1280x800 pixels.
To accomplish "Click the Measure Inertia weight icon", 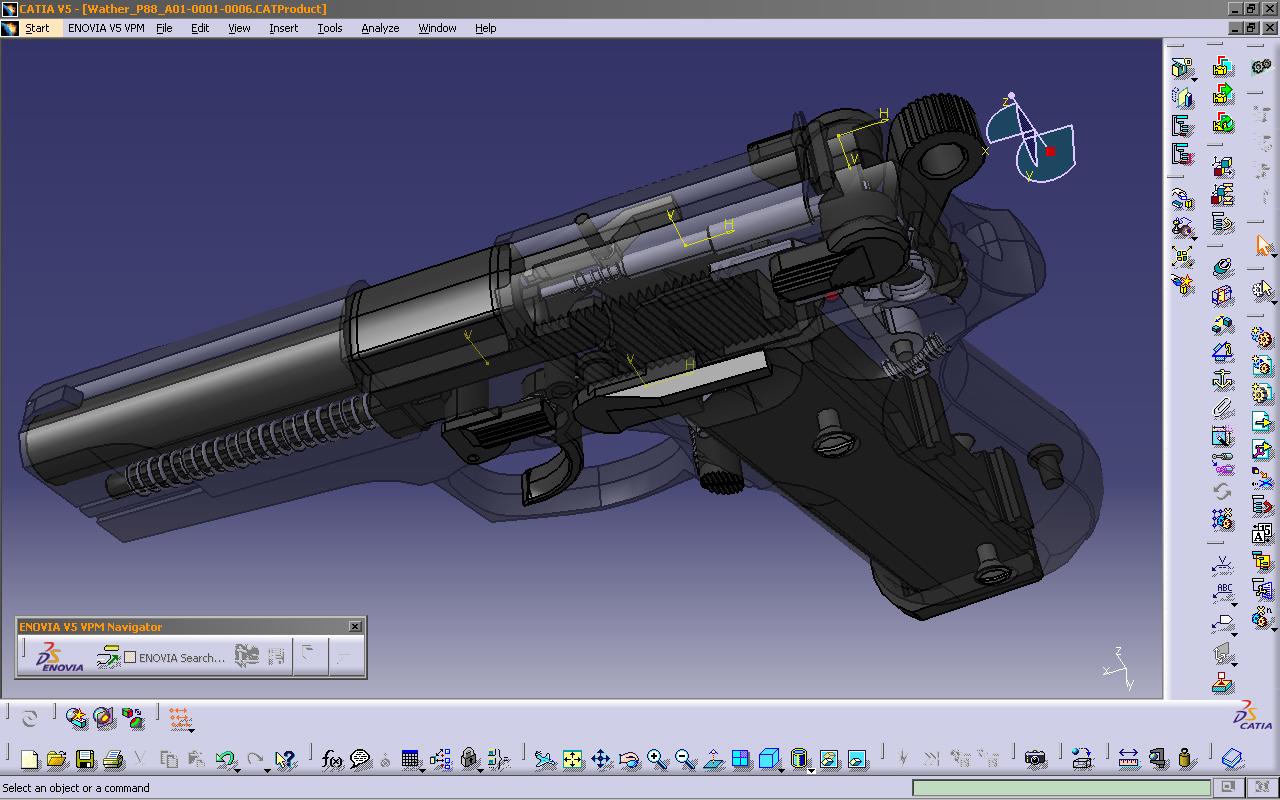I will [x=1185, y=760].
